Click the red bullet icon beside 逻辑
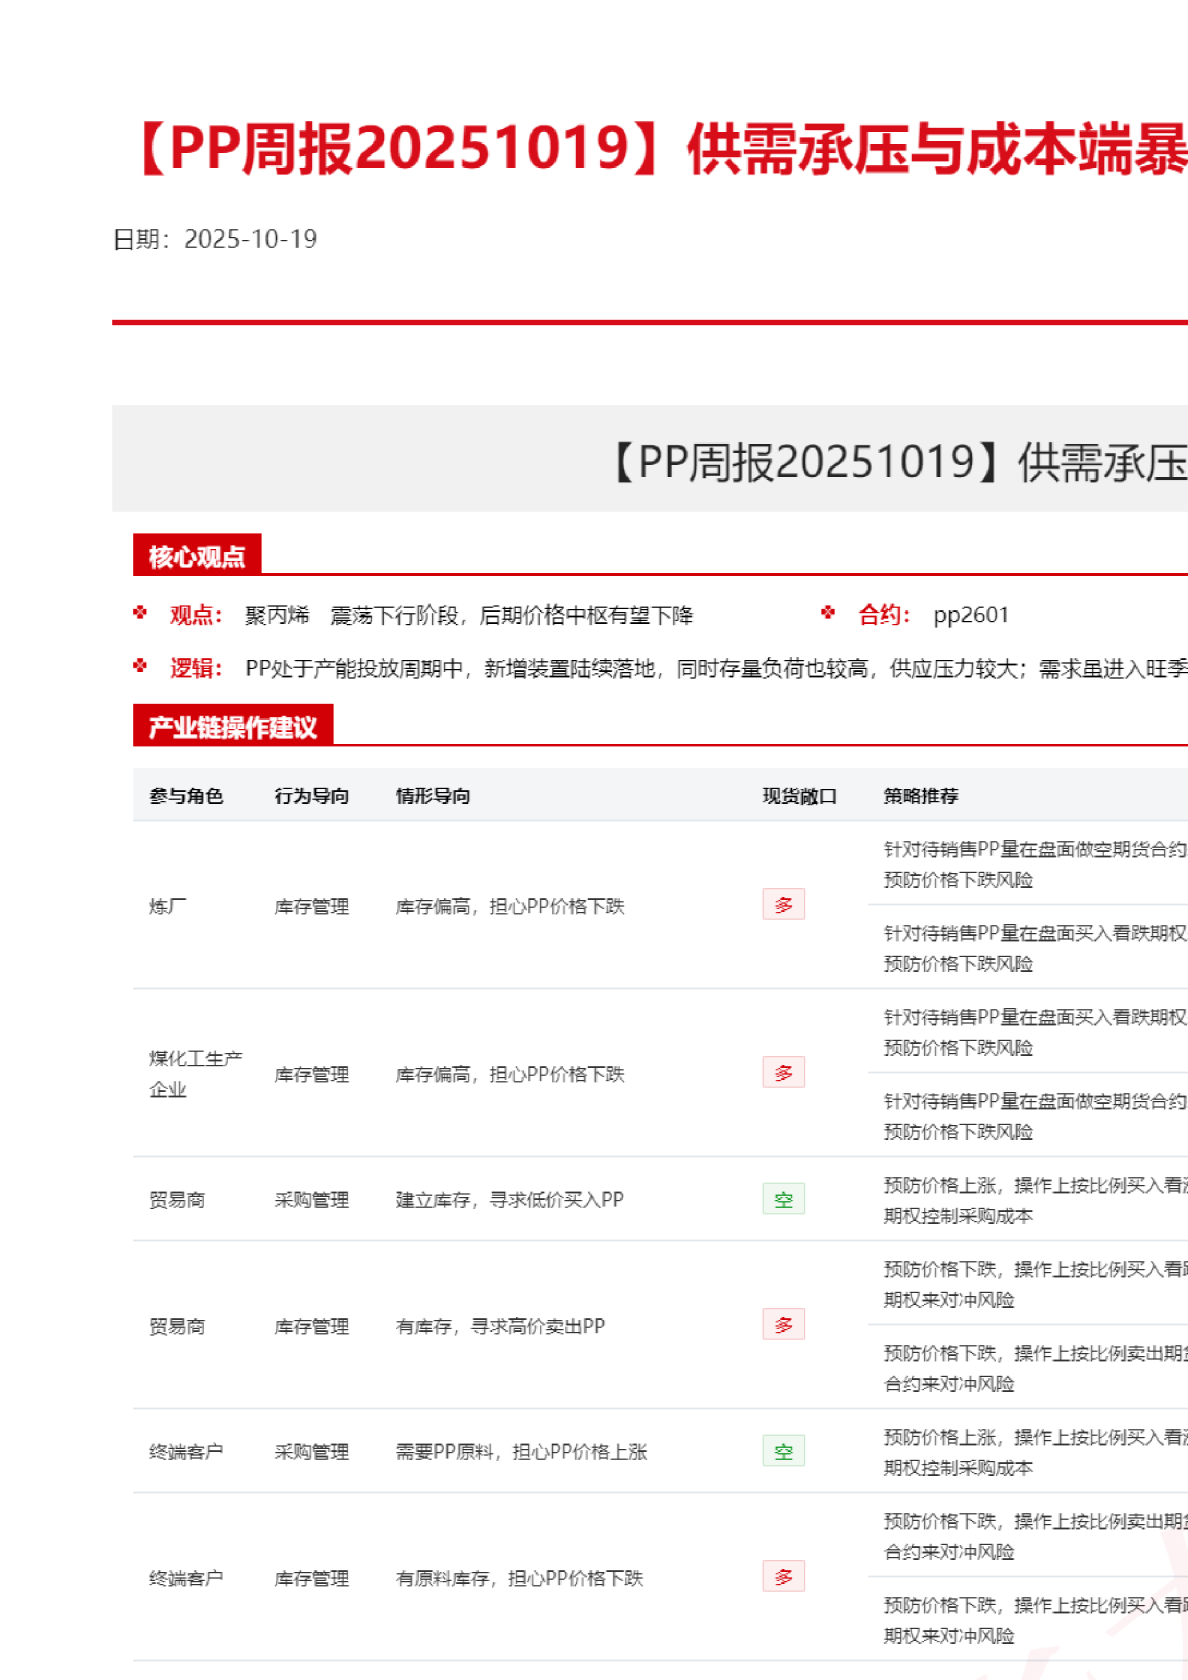The width and height of the screenshot is (1188, 1680). [x=140, y=666]
